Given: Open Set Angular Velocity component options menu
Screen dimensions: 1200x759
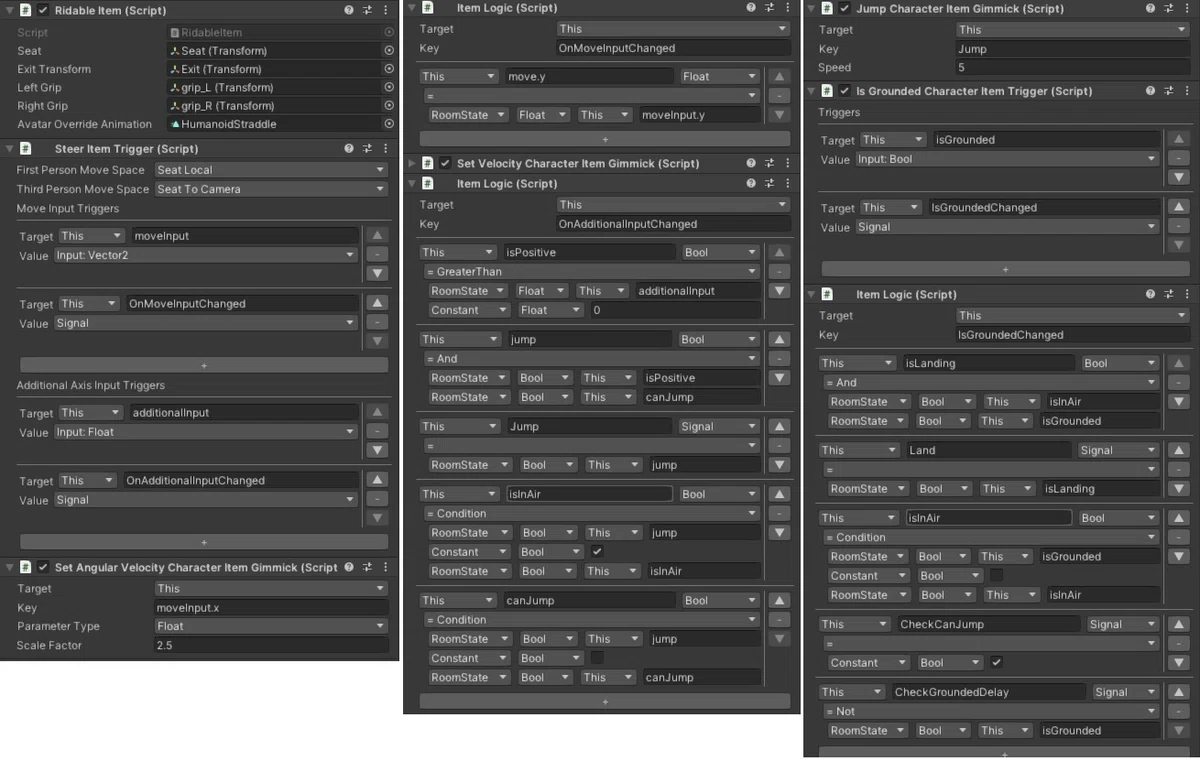Looking at the screenshot, I should [387, 567].
